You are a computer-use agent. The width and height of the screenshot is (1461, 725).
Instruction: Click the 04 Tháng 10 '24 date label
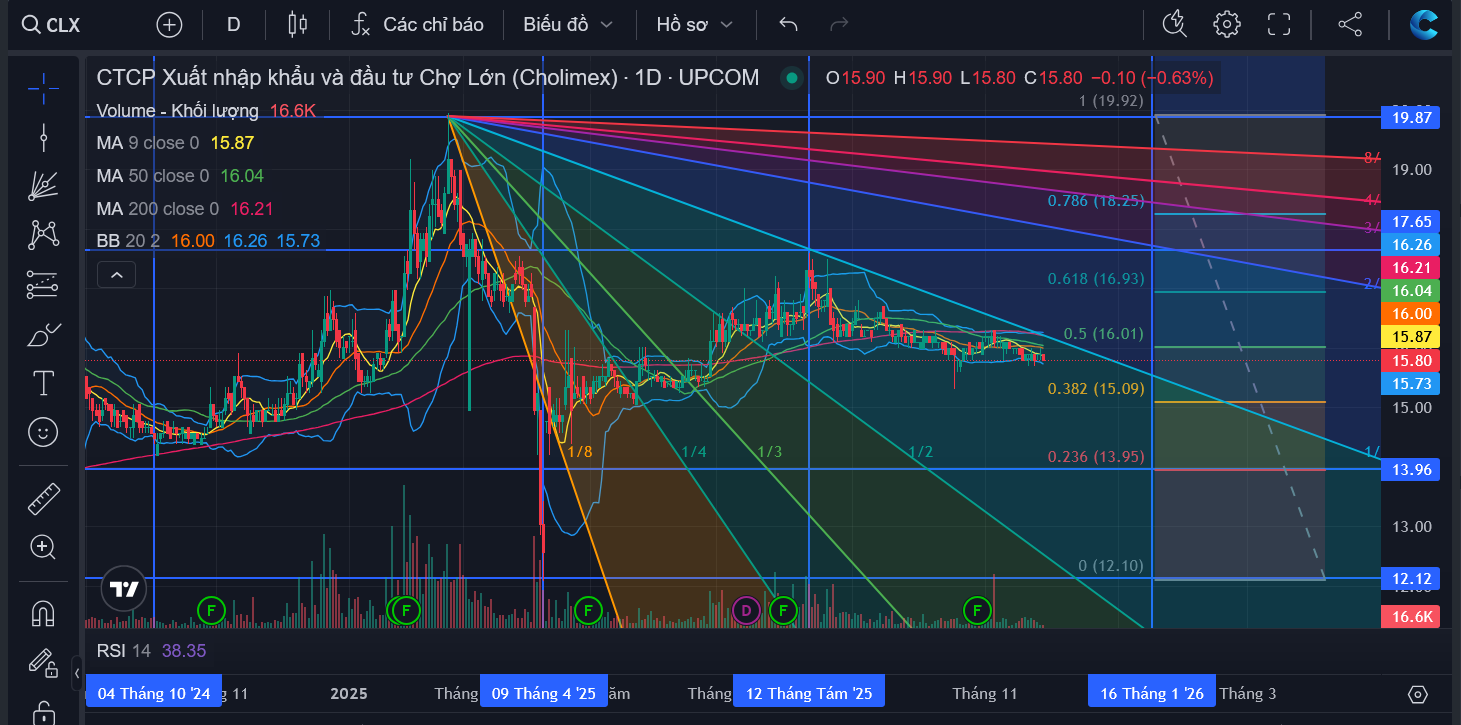coord(154,693)
